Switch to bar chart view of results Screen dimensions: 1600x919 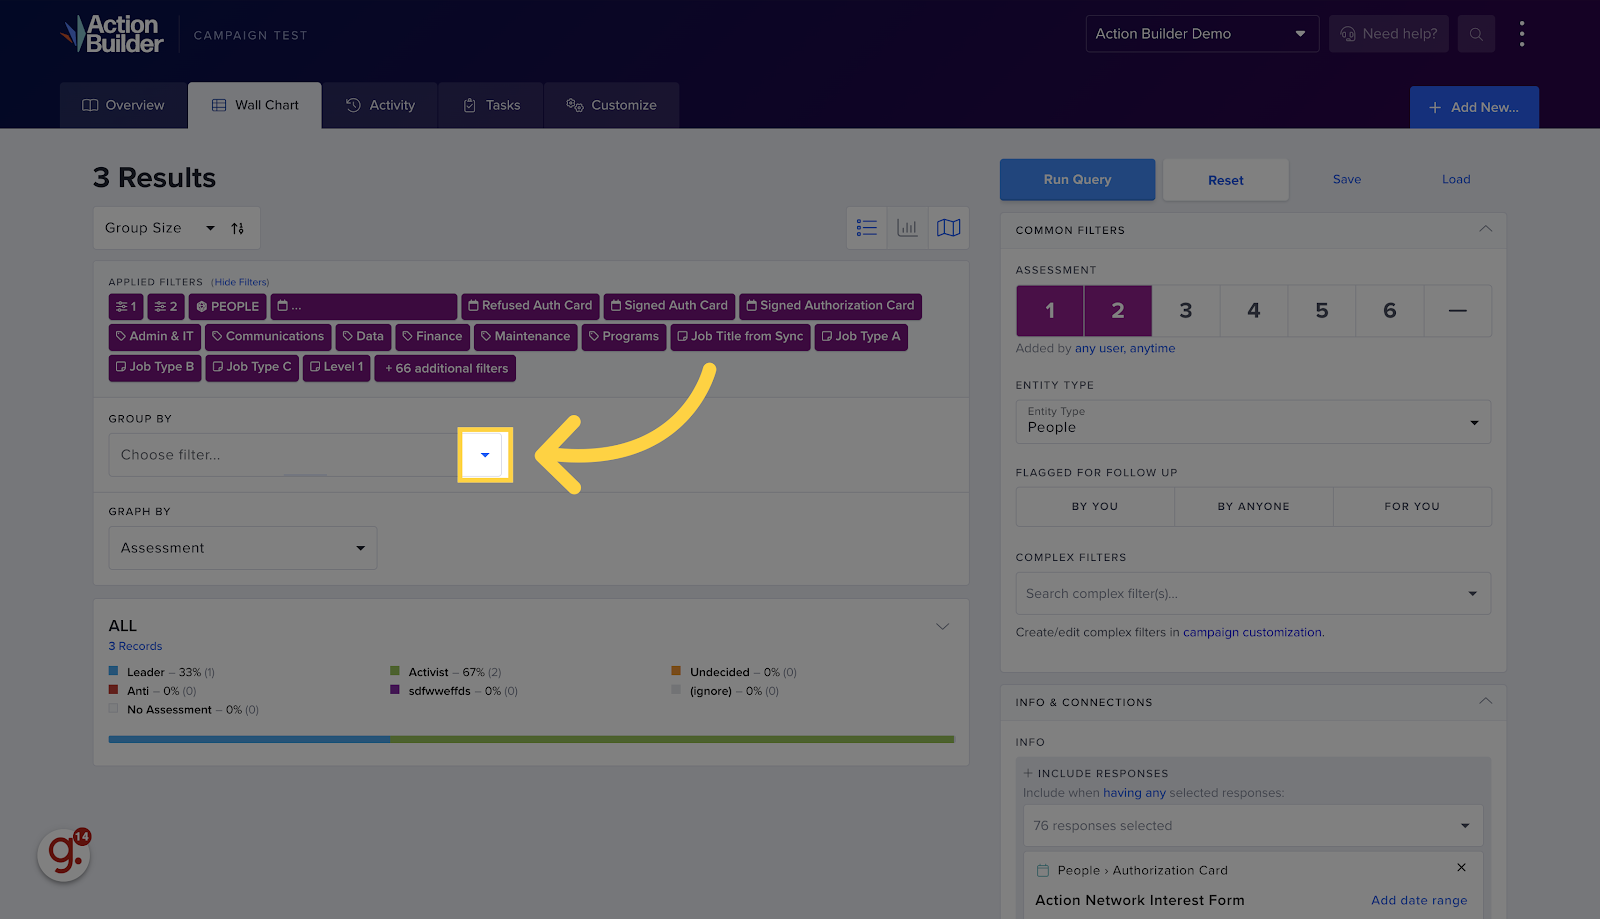(907, 227)
